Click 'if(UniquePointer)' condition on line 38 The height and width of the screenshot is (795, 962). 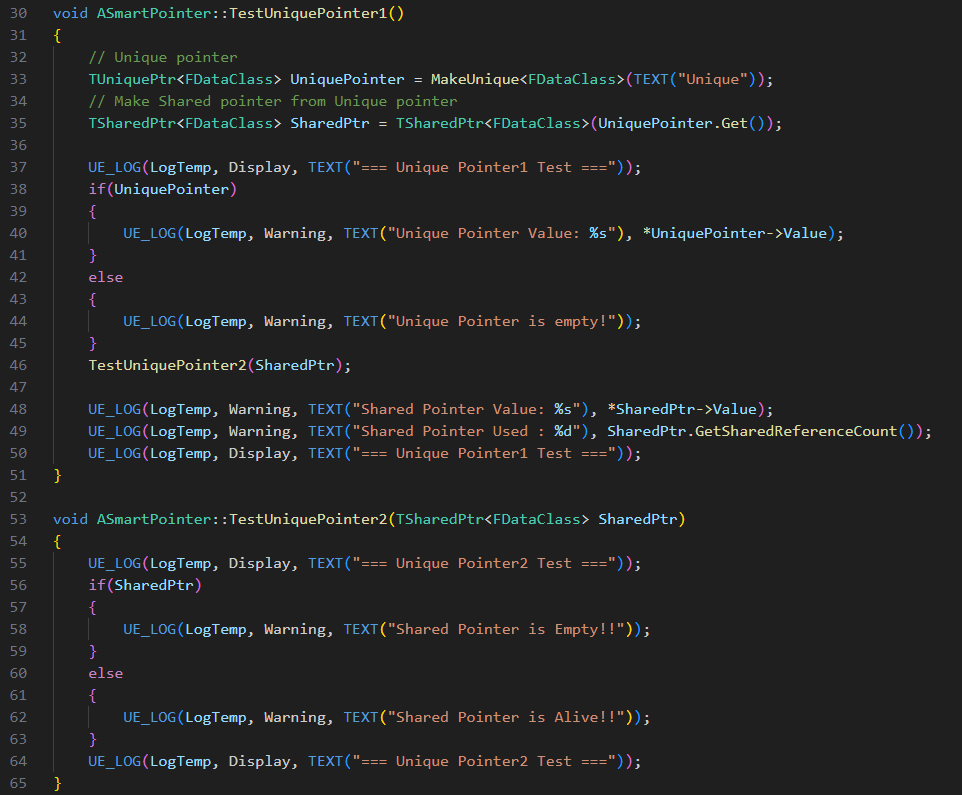coord(163,190)
